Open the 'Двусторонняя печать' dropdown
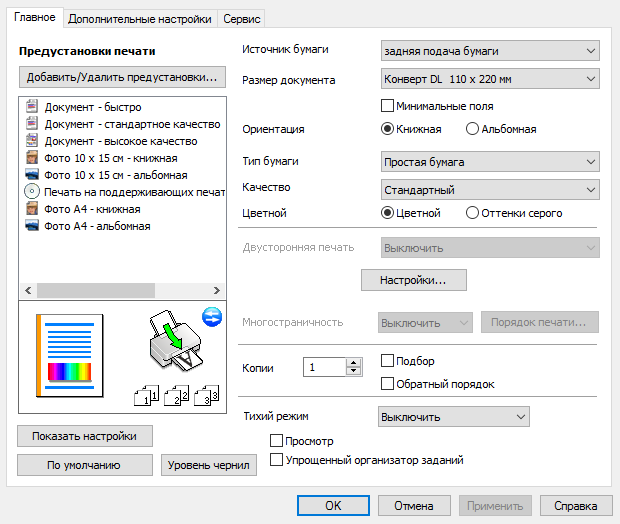 coord(490,248)
